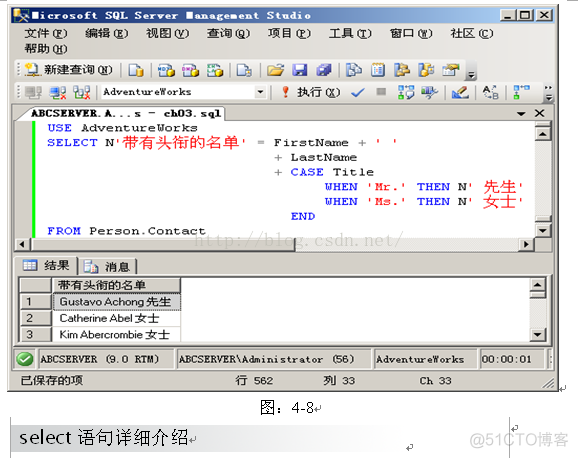The width and height of the screenshot is (578, 458).
Task: Select the row 1 header in results
Action: click(35, 302)
